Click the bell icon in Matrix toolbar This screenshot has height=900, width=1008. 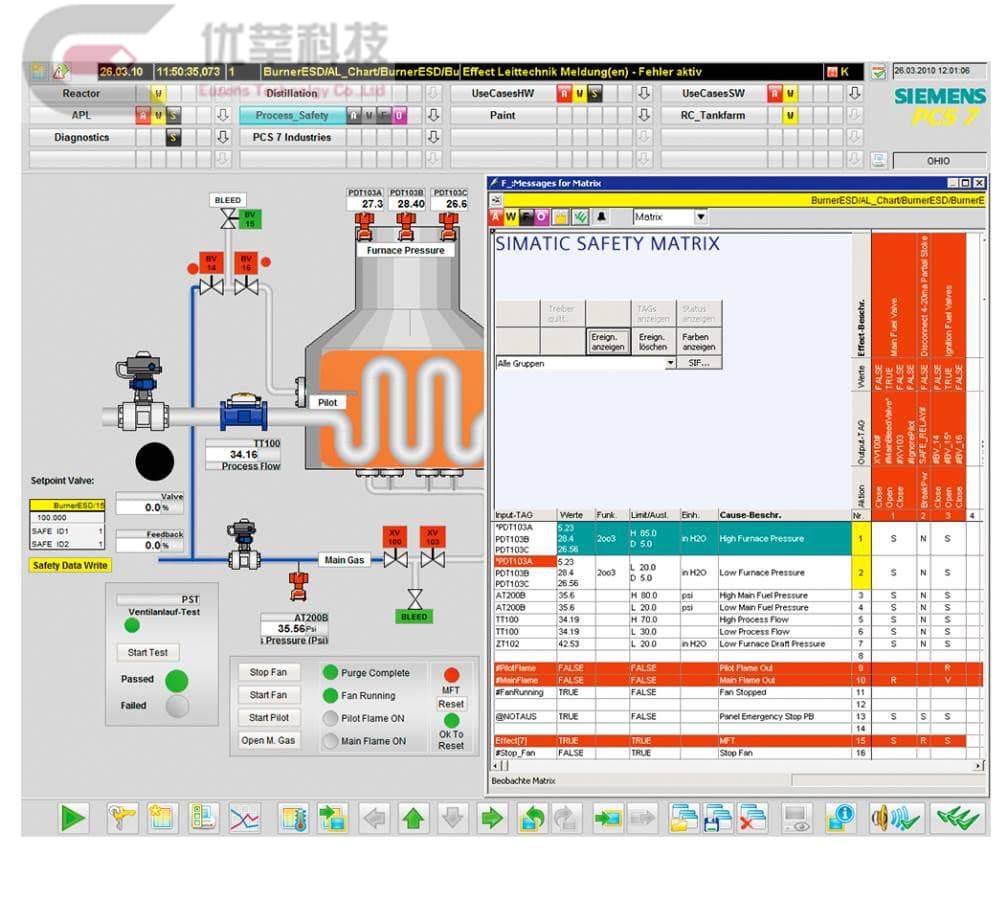click(601, 217)
